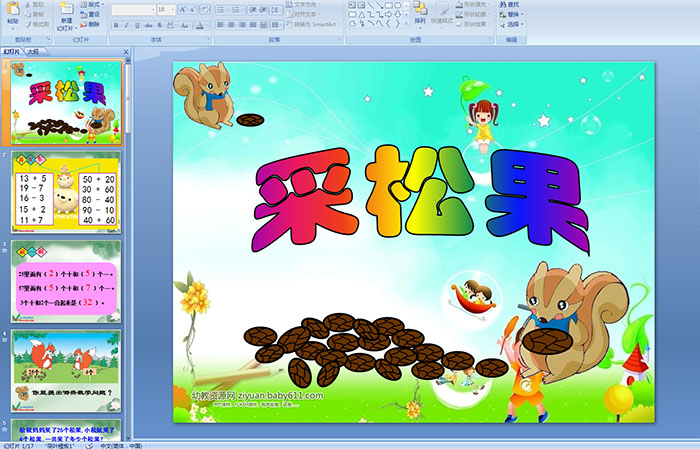Pick the block right arrow shape
The width and height of the screenshot is (700, 449).
click(388, 14)
